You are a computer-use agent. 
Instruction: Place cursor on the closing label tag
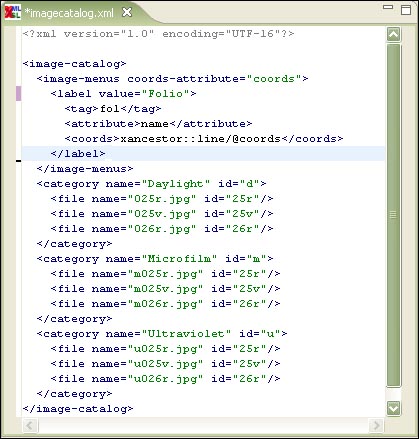[78, 154]
